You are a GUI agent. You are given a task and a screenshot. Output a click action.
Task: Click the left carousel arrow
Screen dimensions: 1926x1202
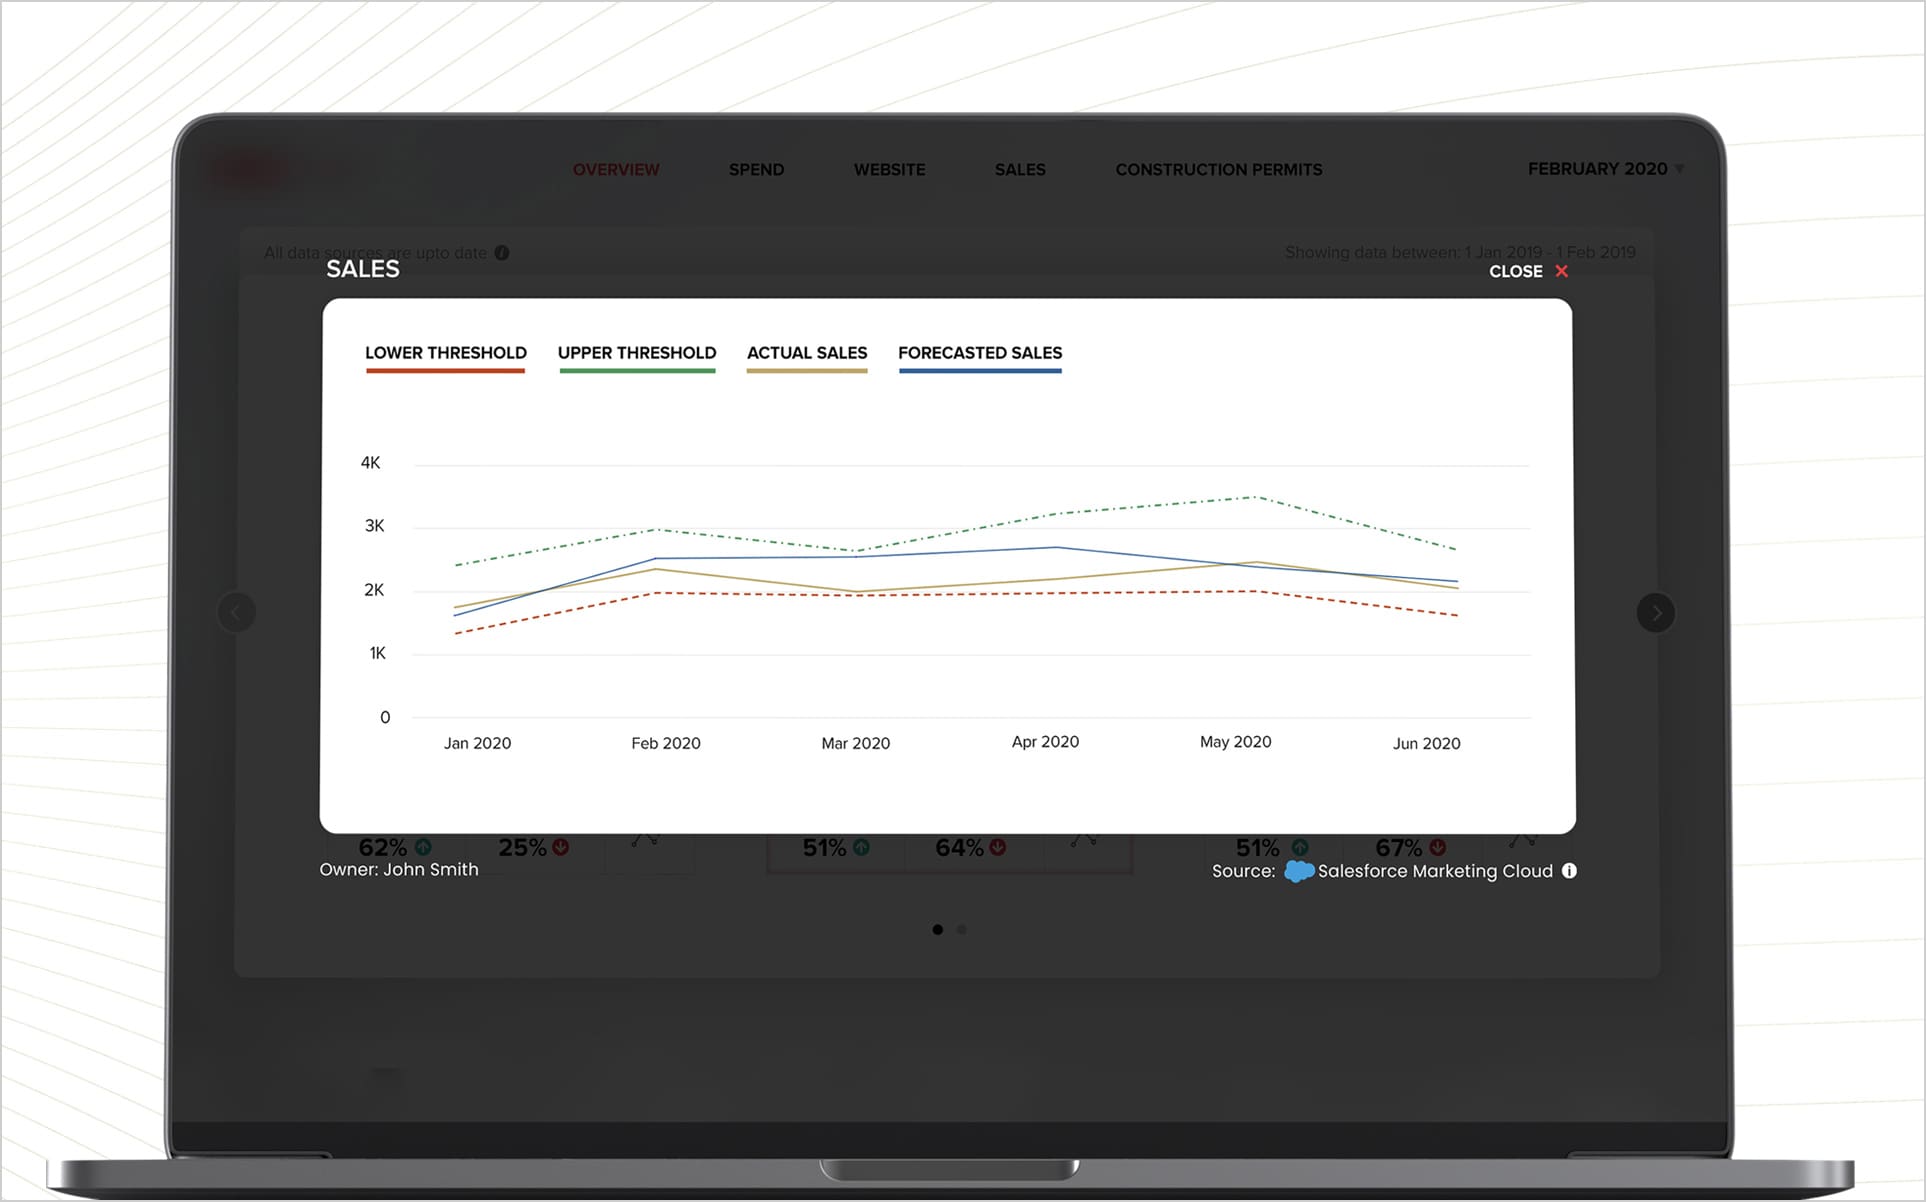pyautogui.click(x=237, y=612)
